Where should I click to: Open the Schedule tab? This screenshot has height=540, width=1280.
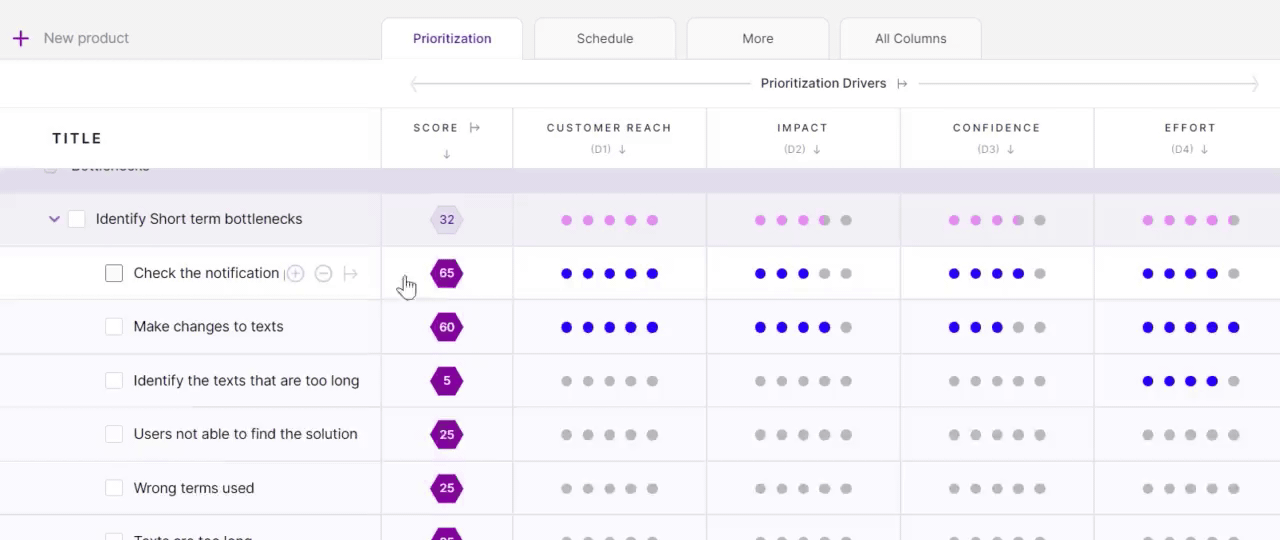tap(605, 39)
